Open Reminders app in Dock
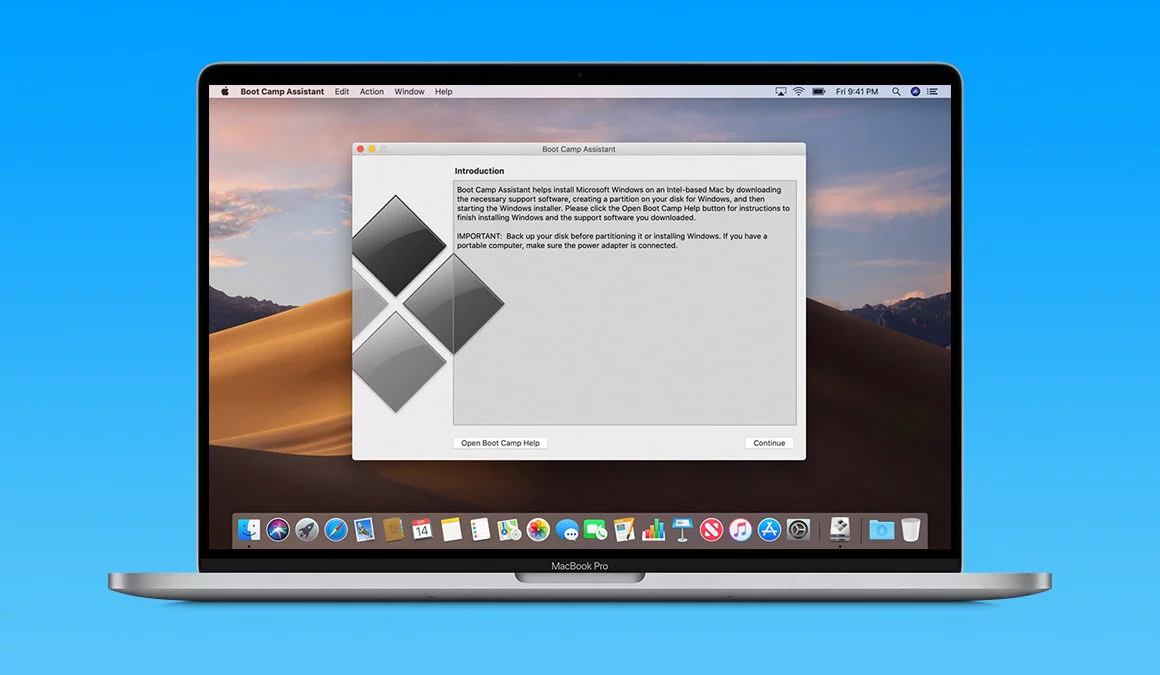 (480, 530)
